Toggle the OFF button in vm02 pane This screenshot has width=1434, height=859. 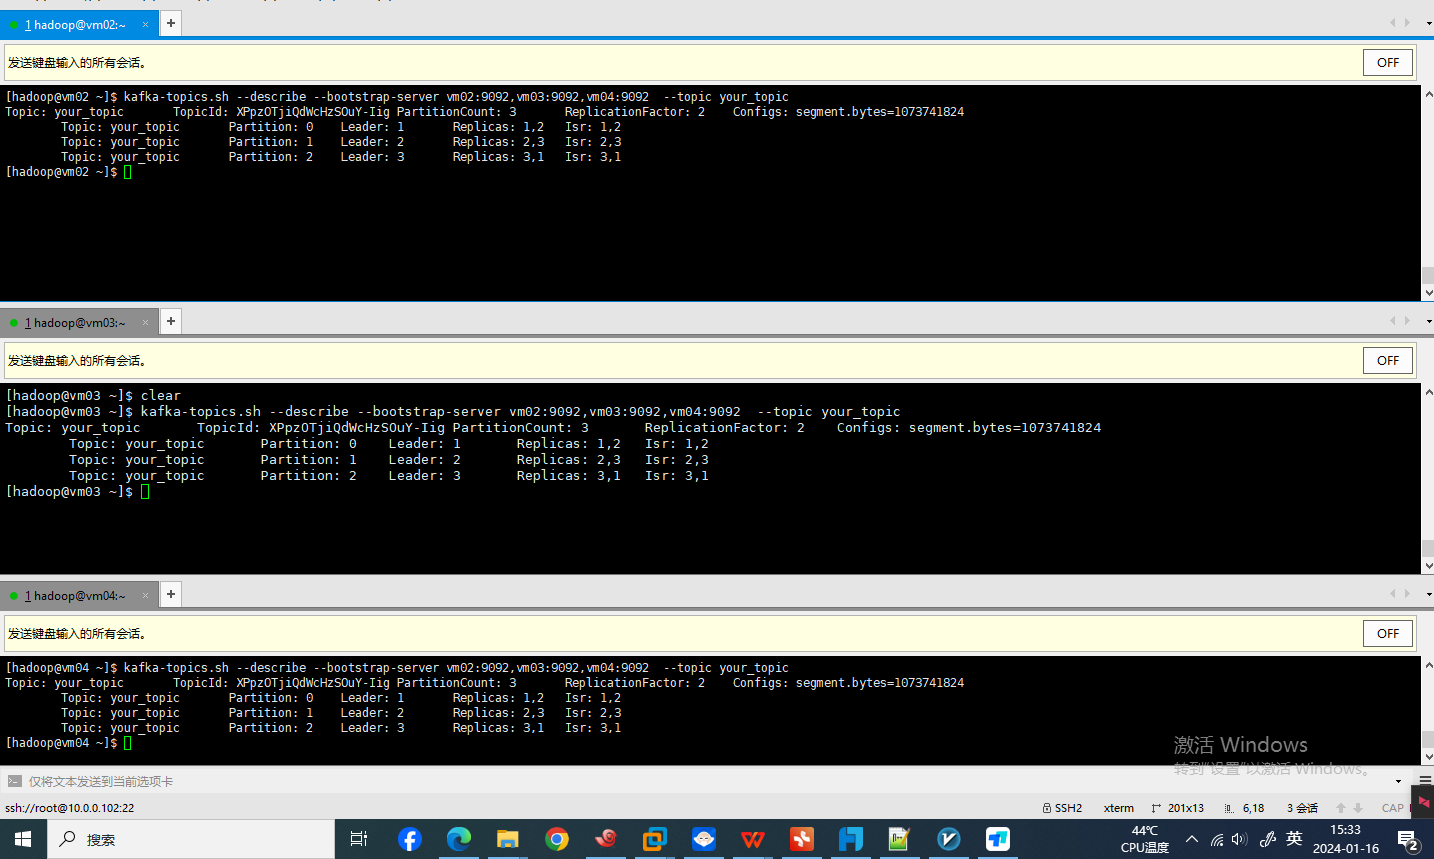[1388, 62]
